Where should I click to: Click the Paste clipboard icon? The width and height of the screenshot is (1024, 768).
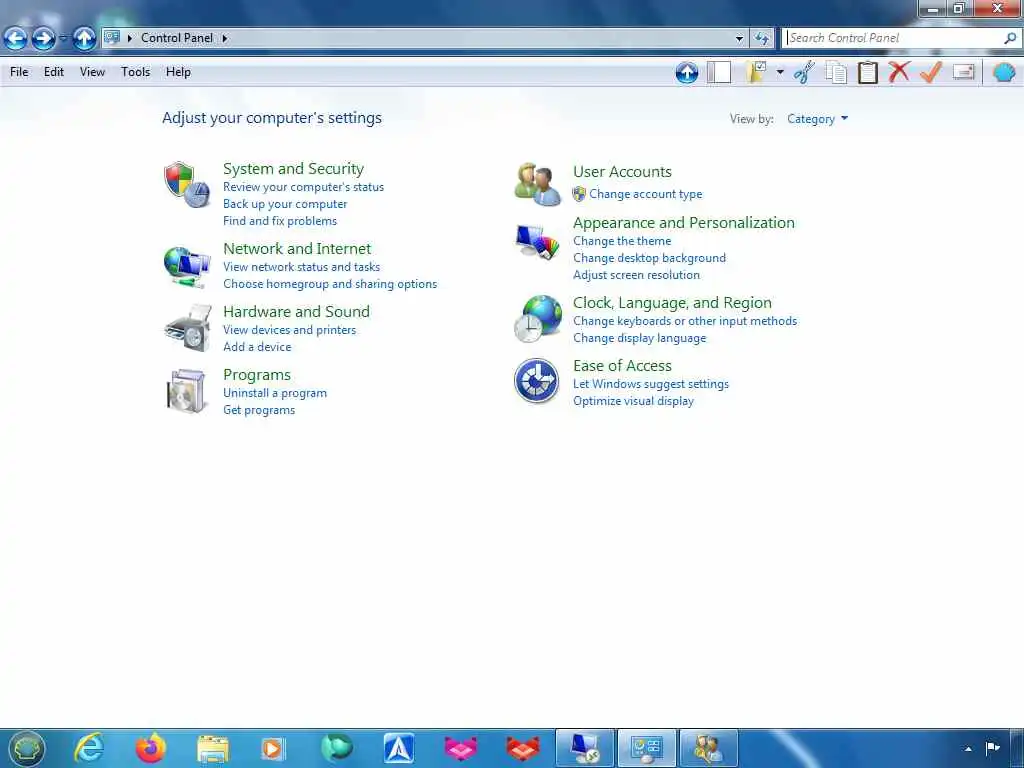[867, 72]
